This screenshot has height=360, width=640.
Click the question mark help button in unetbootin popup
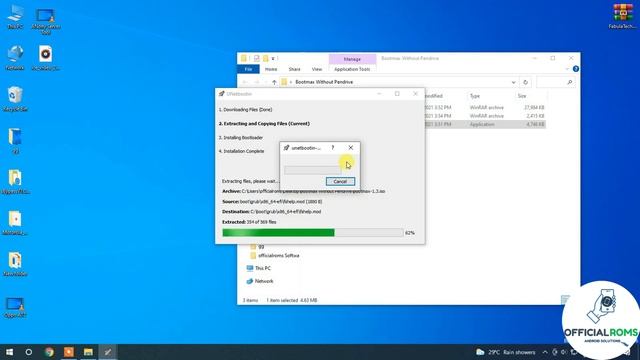(333, 148)
